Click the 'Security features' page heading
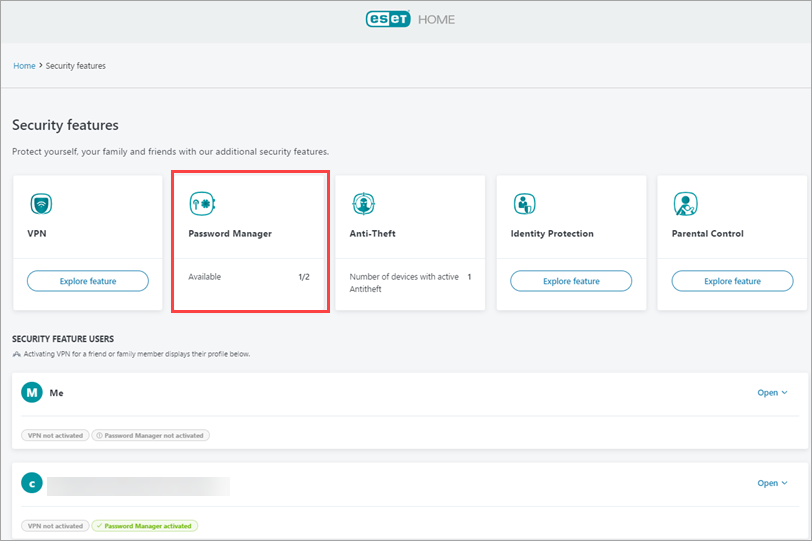 [x=65, y=125]
